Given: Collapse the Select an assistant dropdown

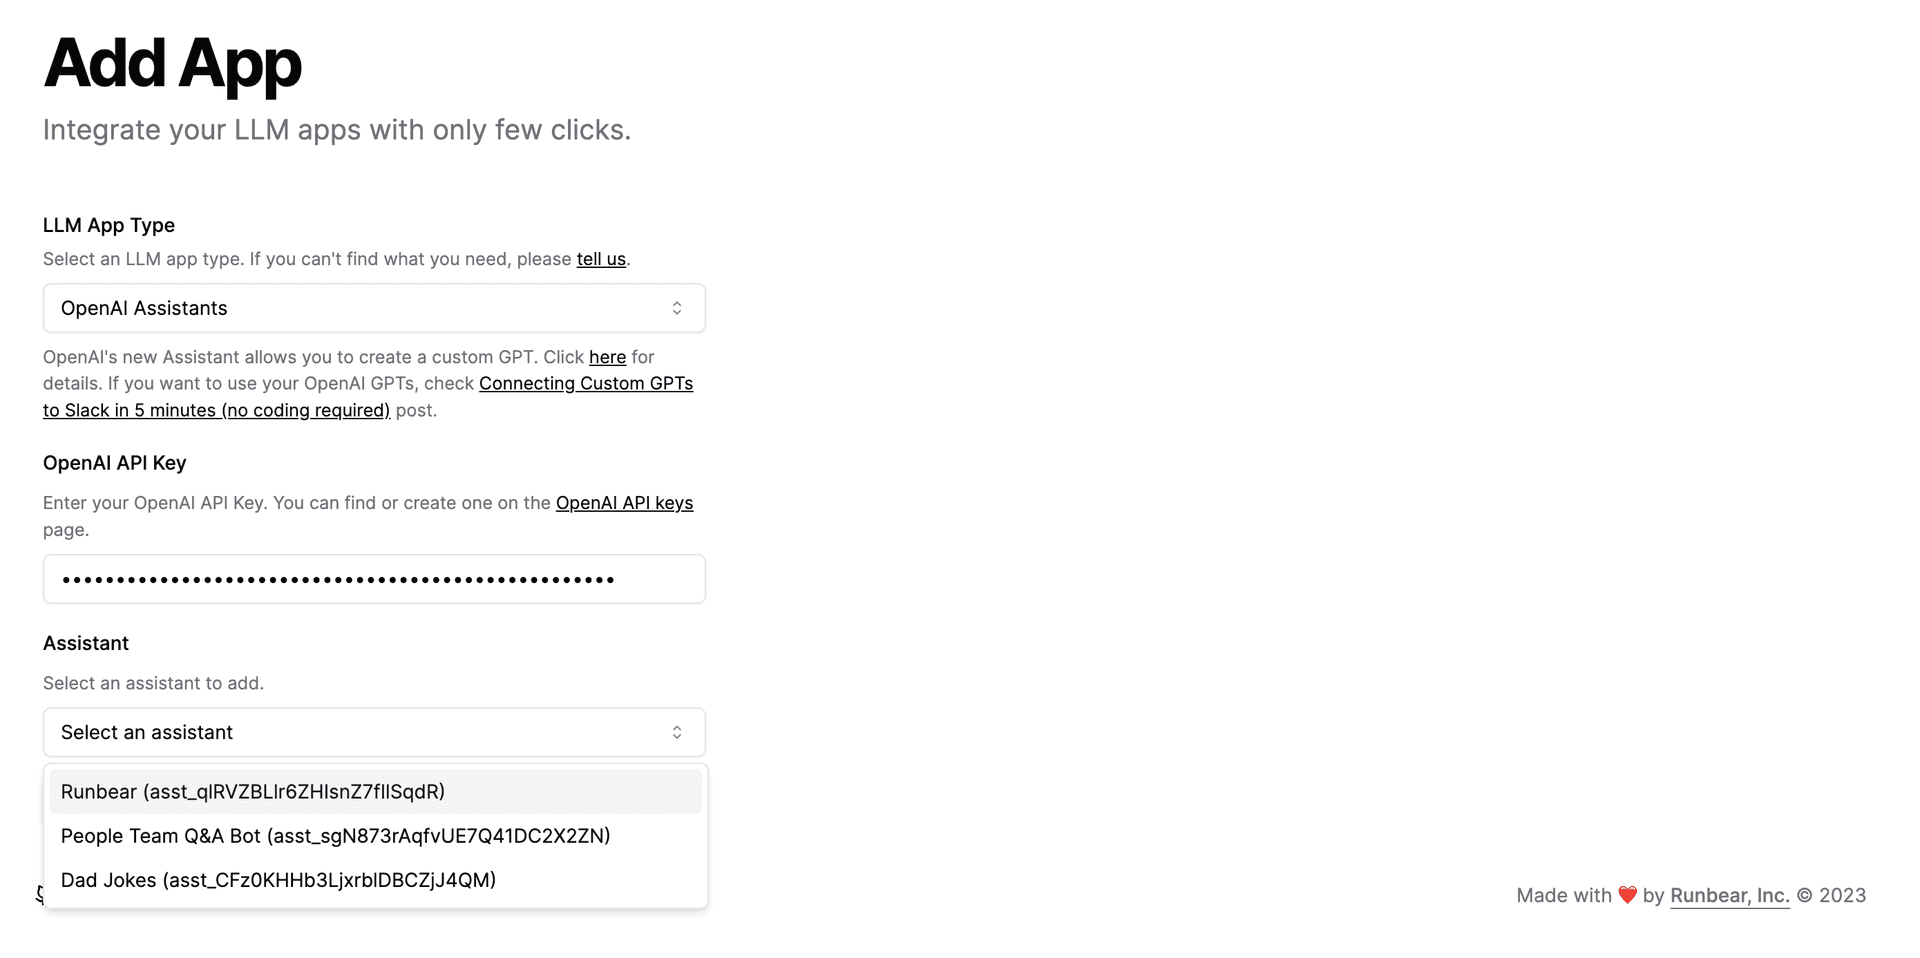Looking at the screenshot, I should point(374,733).
